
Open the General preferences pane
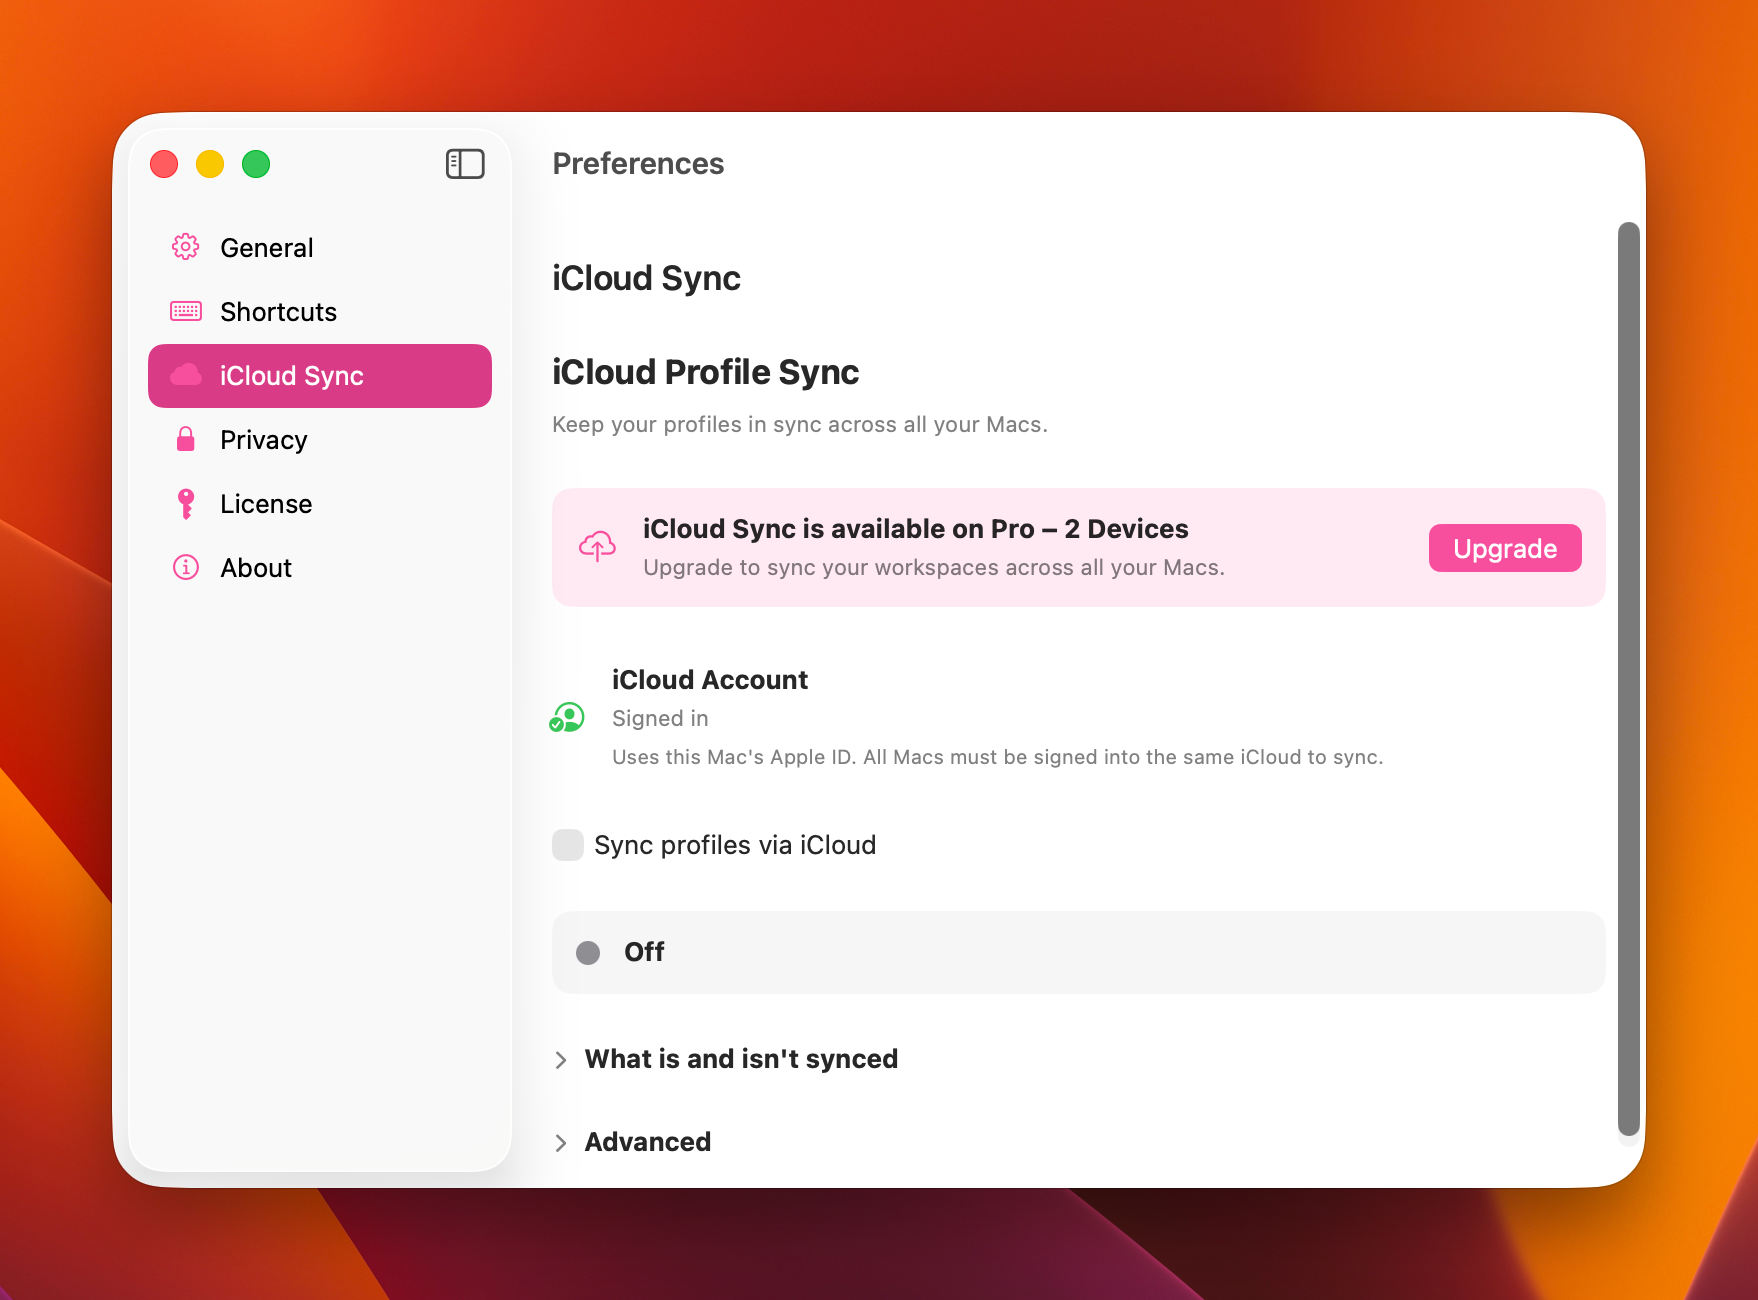[320, 247]
